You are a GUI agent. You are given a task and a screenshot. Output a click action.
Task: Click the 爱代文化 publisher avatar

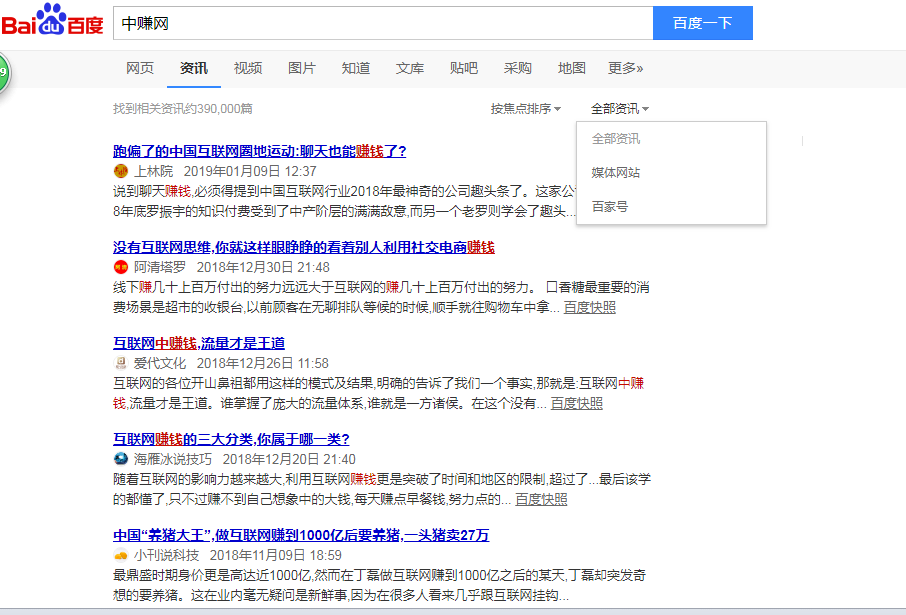click(x=121, y=364)
